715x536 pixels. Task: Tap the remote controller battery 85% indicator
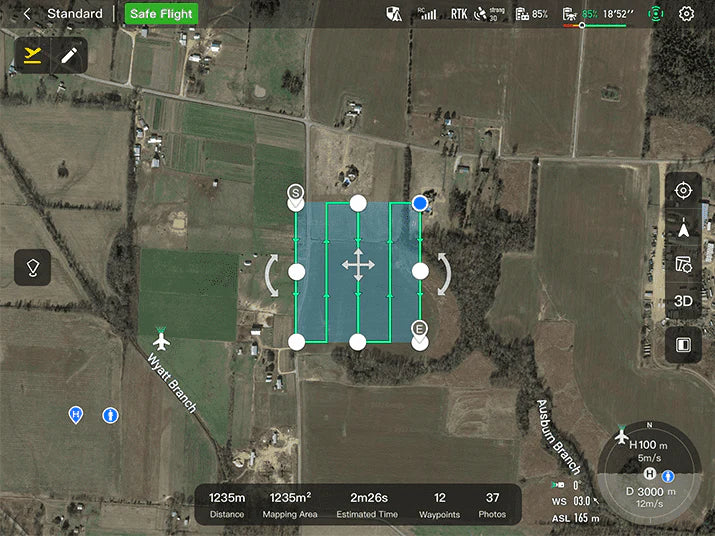[x=531, y=14]
